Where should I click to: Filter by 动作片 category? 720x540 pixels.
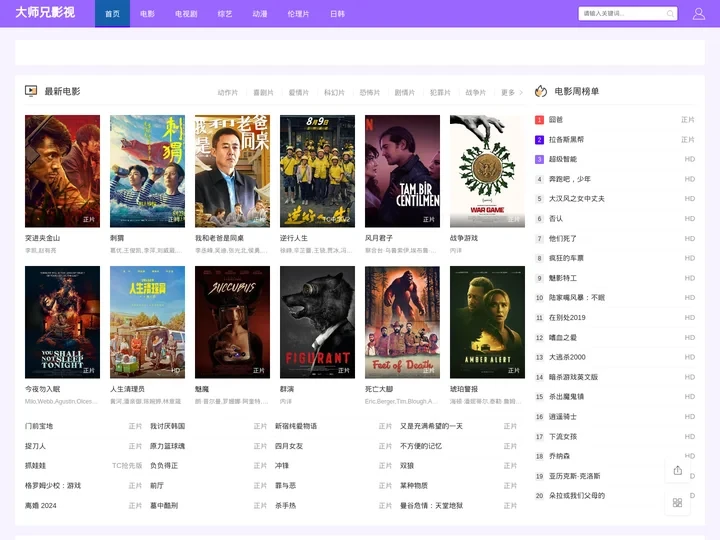point(228,93)
